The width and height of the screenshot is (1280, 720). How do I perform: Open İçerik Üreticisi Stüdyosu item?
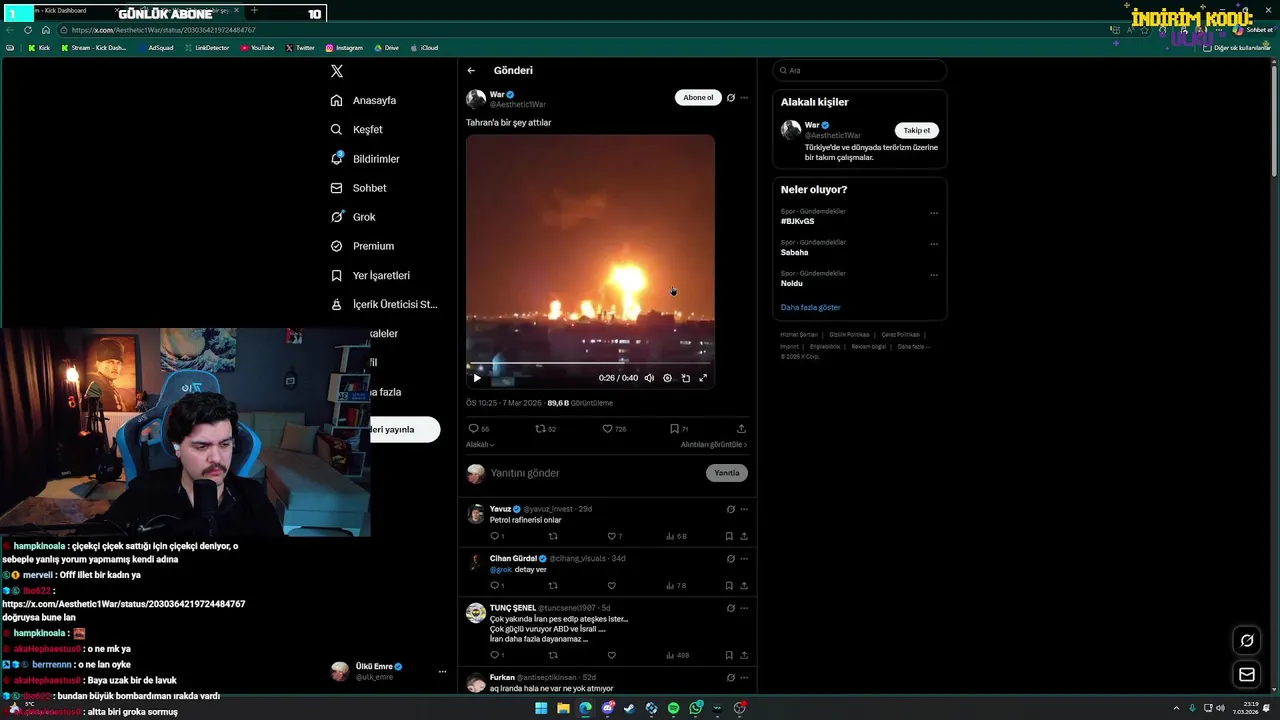tap(384, 305)
